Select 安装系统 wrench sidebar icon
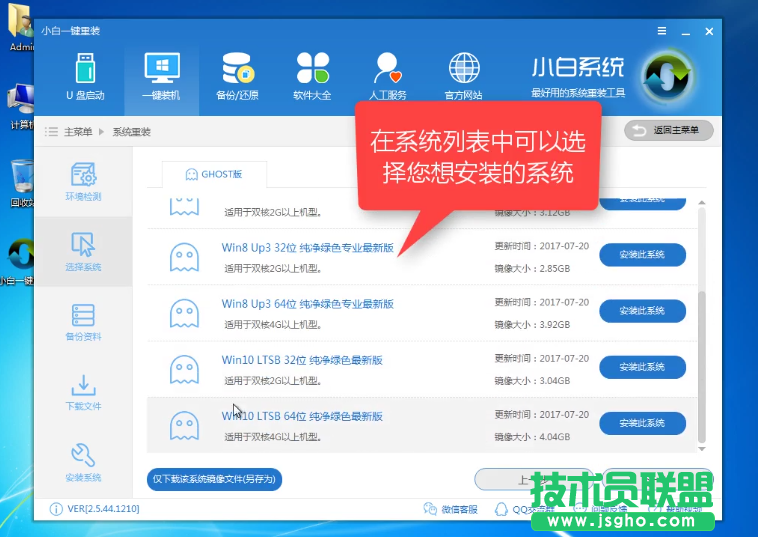 tap(83, 463)
